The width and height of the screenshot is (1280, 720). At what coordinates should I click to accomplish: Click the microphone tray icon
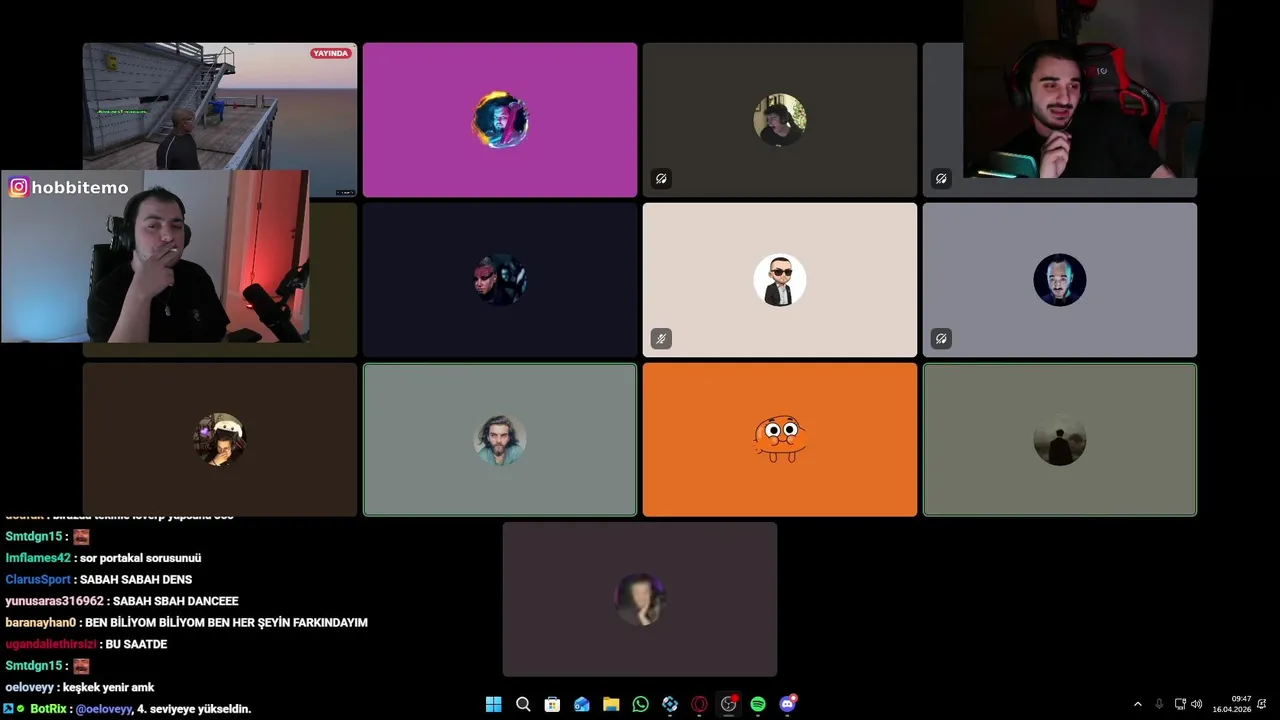[1159, 704]
